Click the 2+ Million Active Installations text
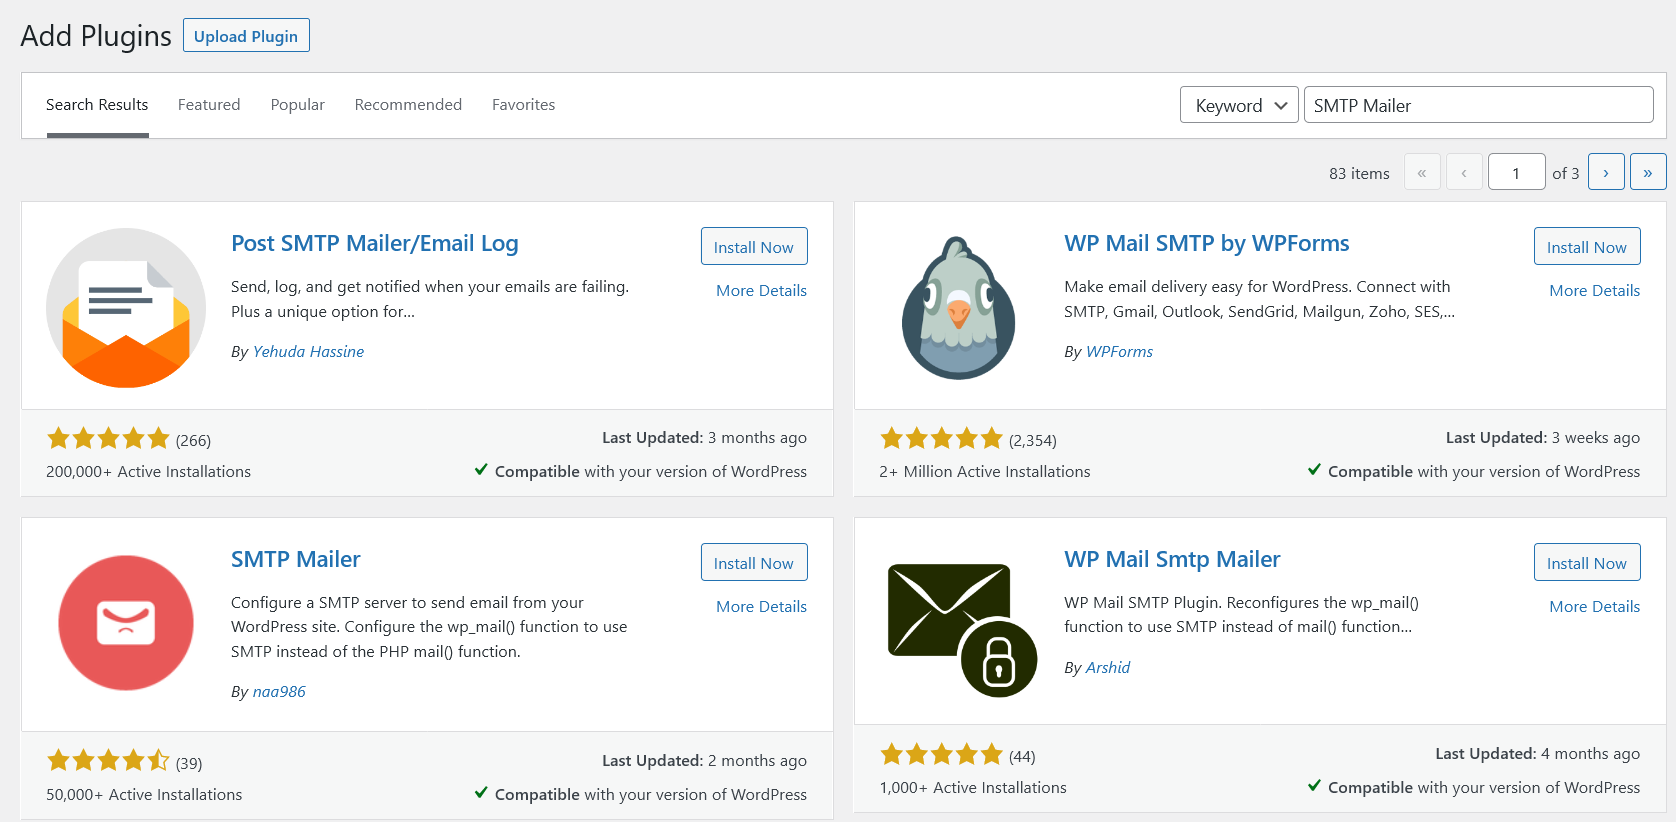This screenshot has height=822, width=1676. coord(985,471)
